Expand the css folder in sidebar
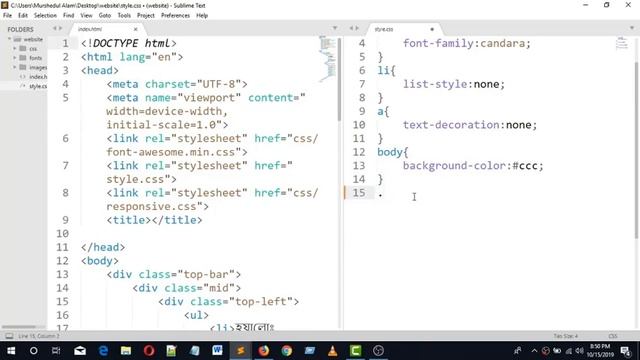Screen dimensions: 640x360 pyautogui.click(x=15, y=49)
